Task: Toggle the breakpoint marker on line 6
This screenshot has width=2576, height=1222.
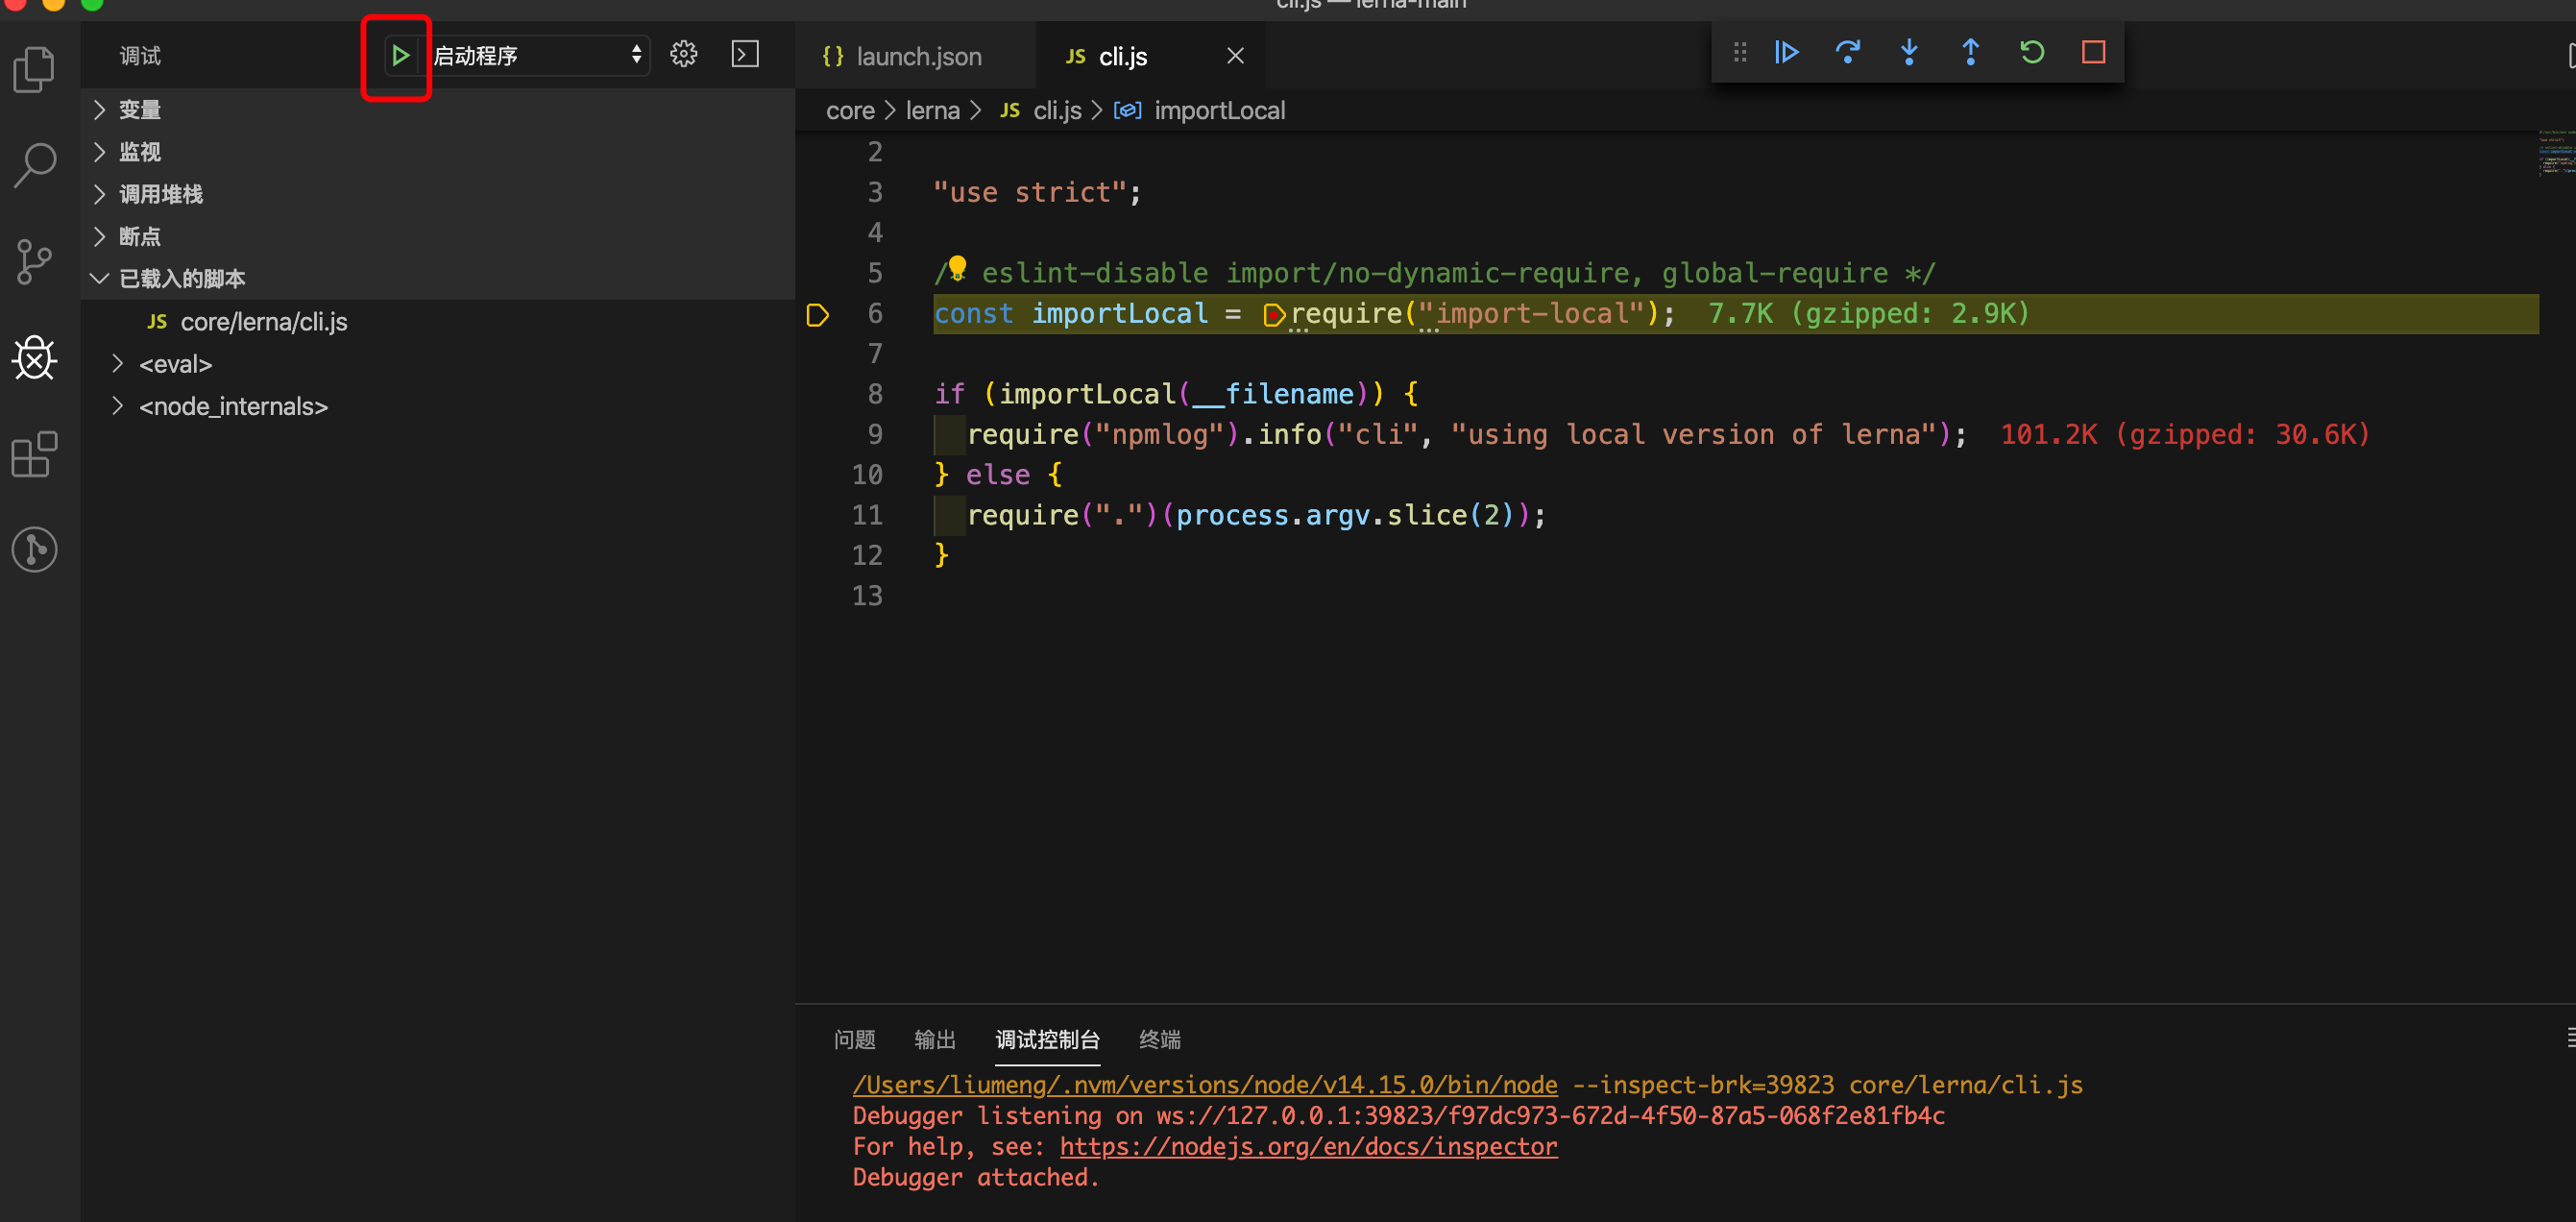Action: (x=817, y=315)
